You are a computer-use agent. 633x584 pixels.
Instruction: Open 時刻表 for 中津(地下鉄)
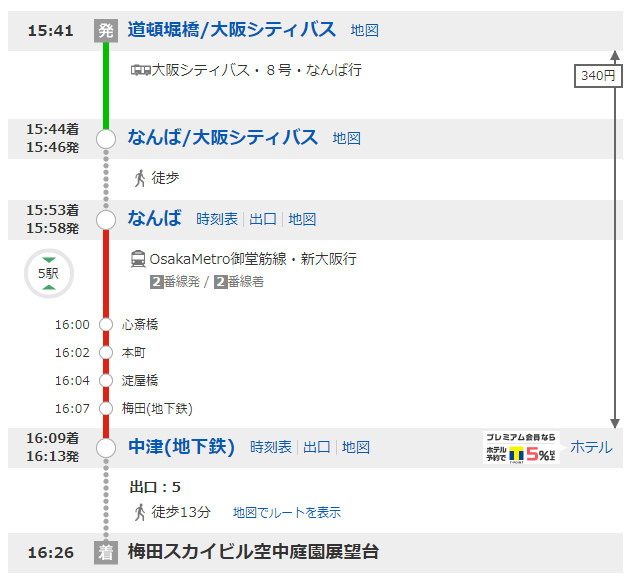point(271,447)
